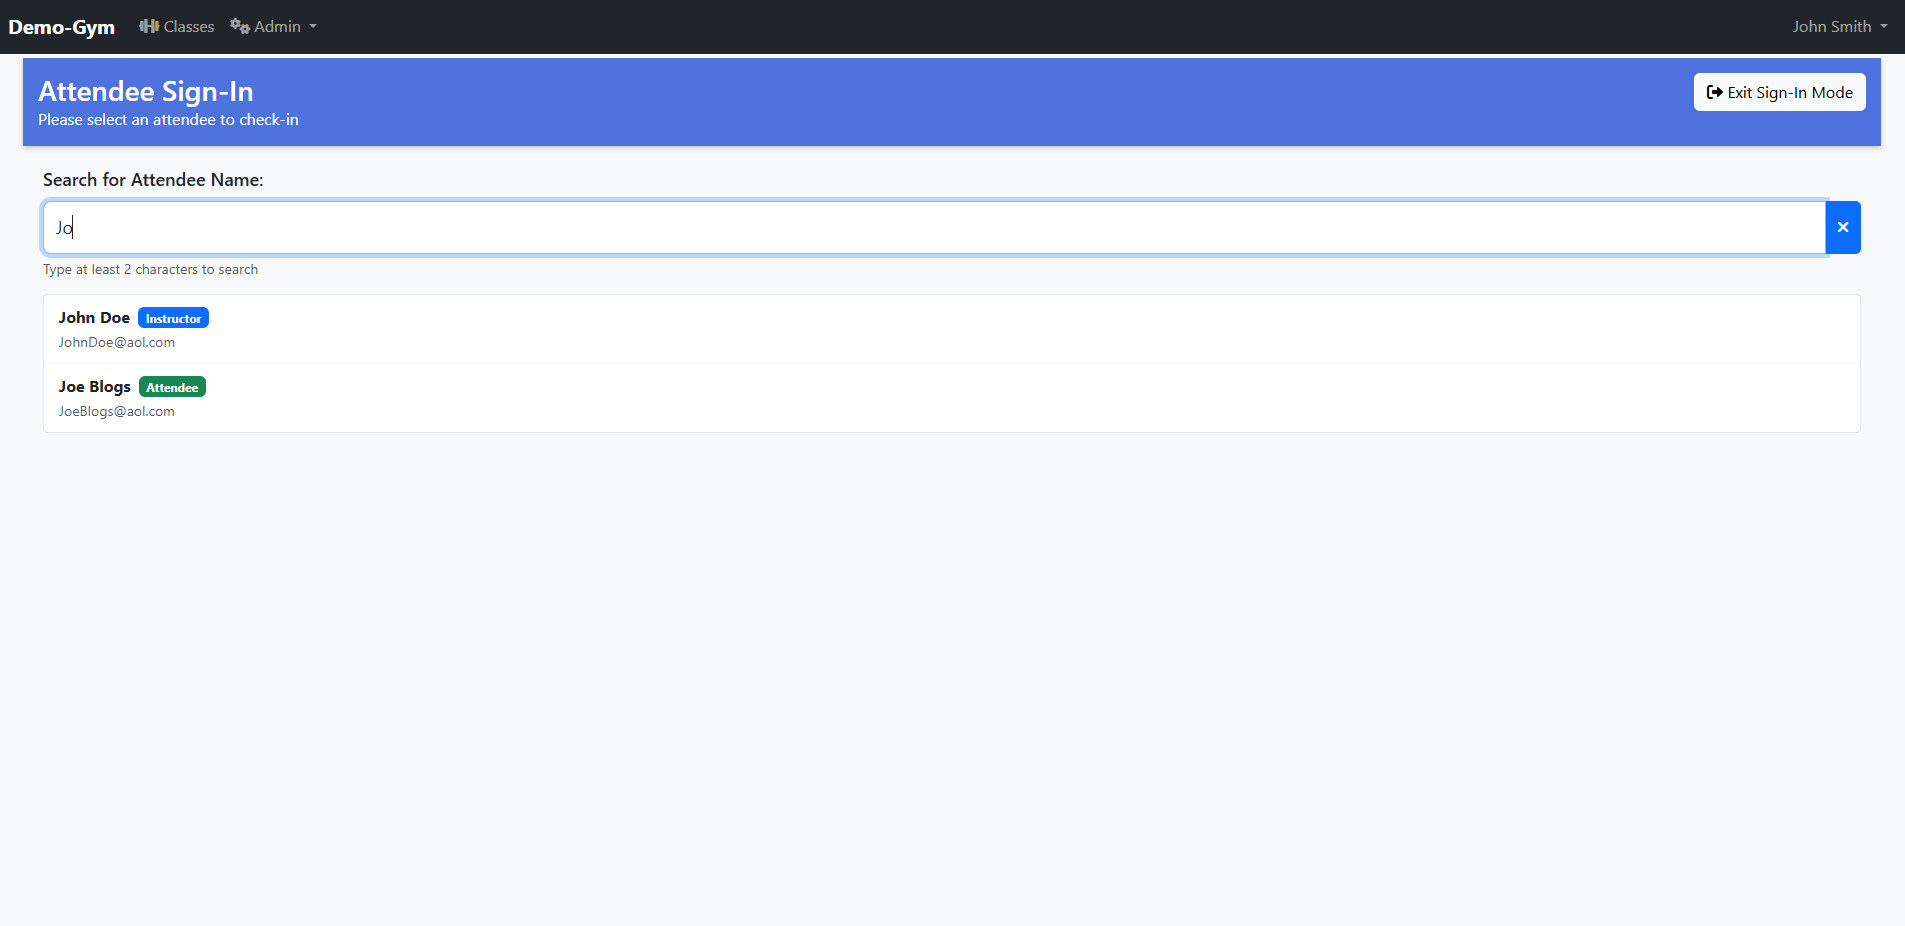Click the blue Instructor badge
1905x926 pixels.
point(173,318)
